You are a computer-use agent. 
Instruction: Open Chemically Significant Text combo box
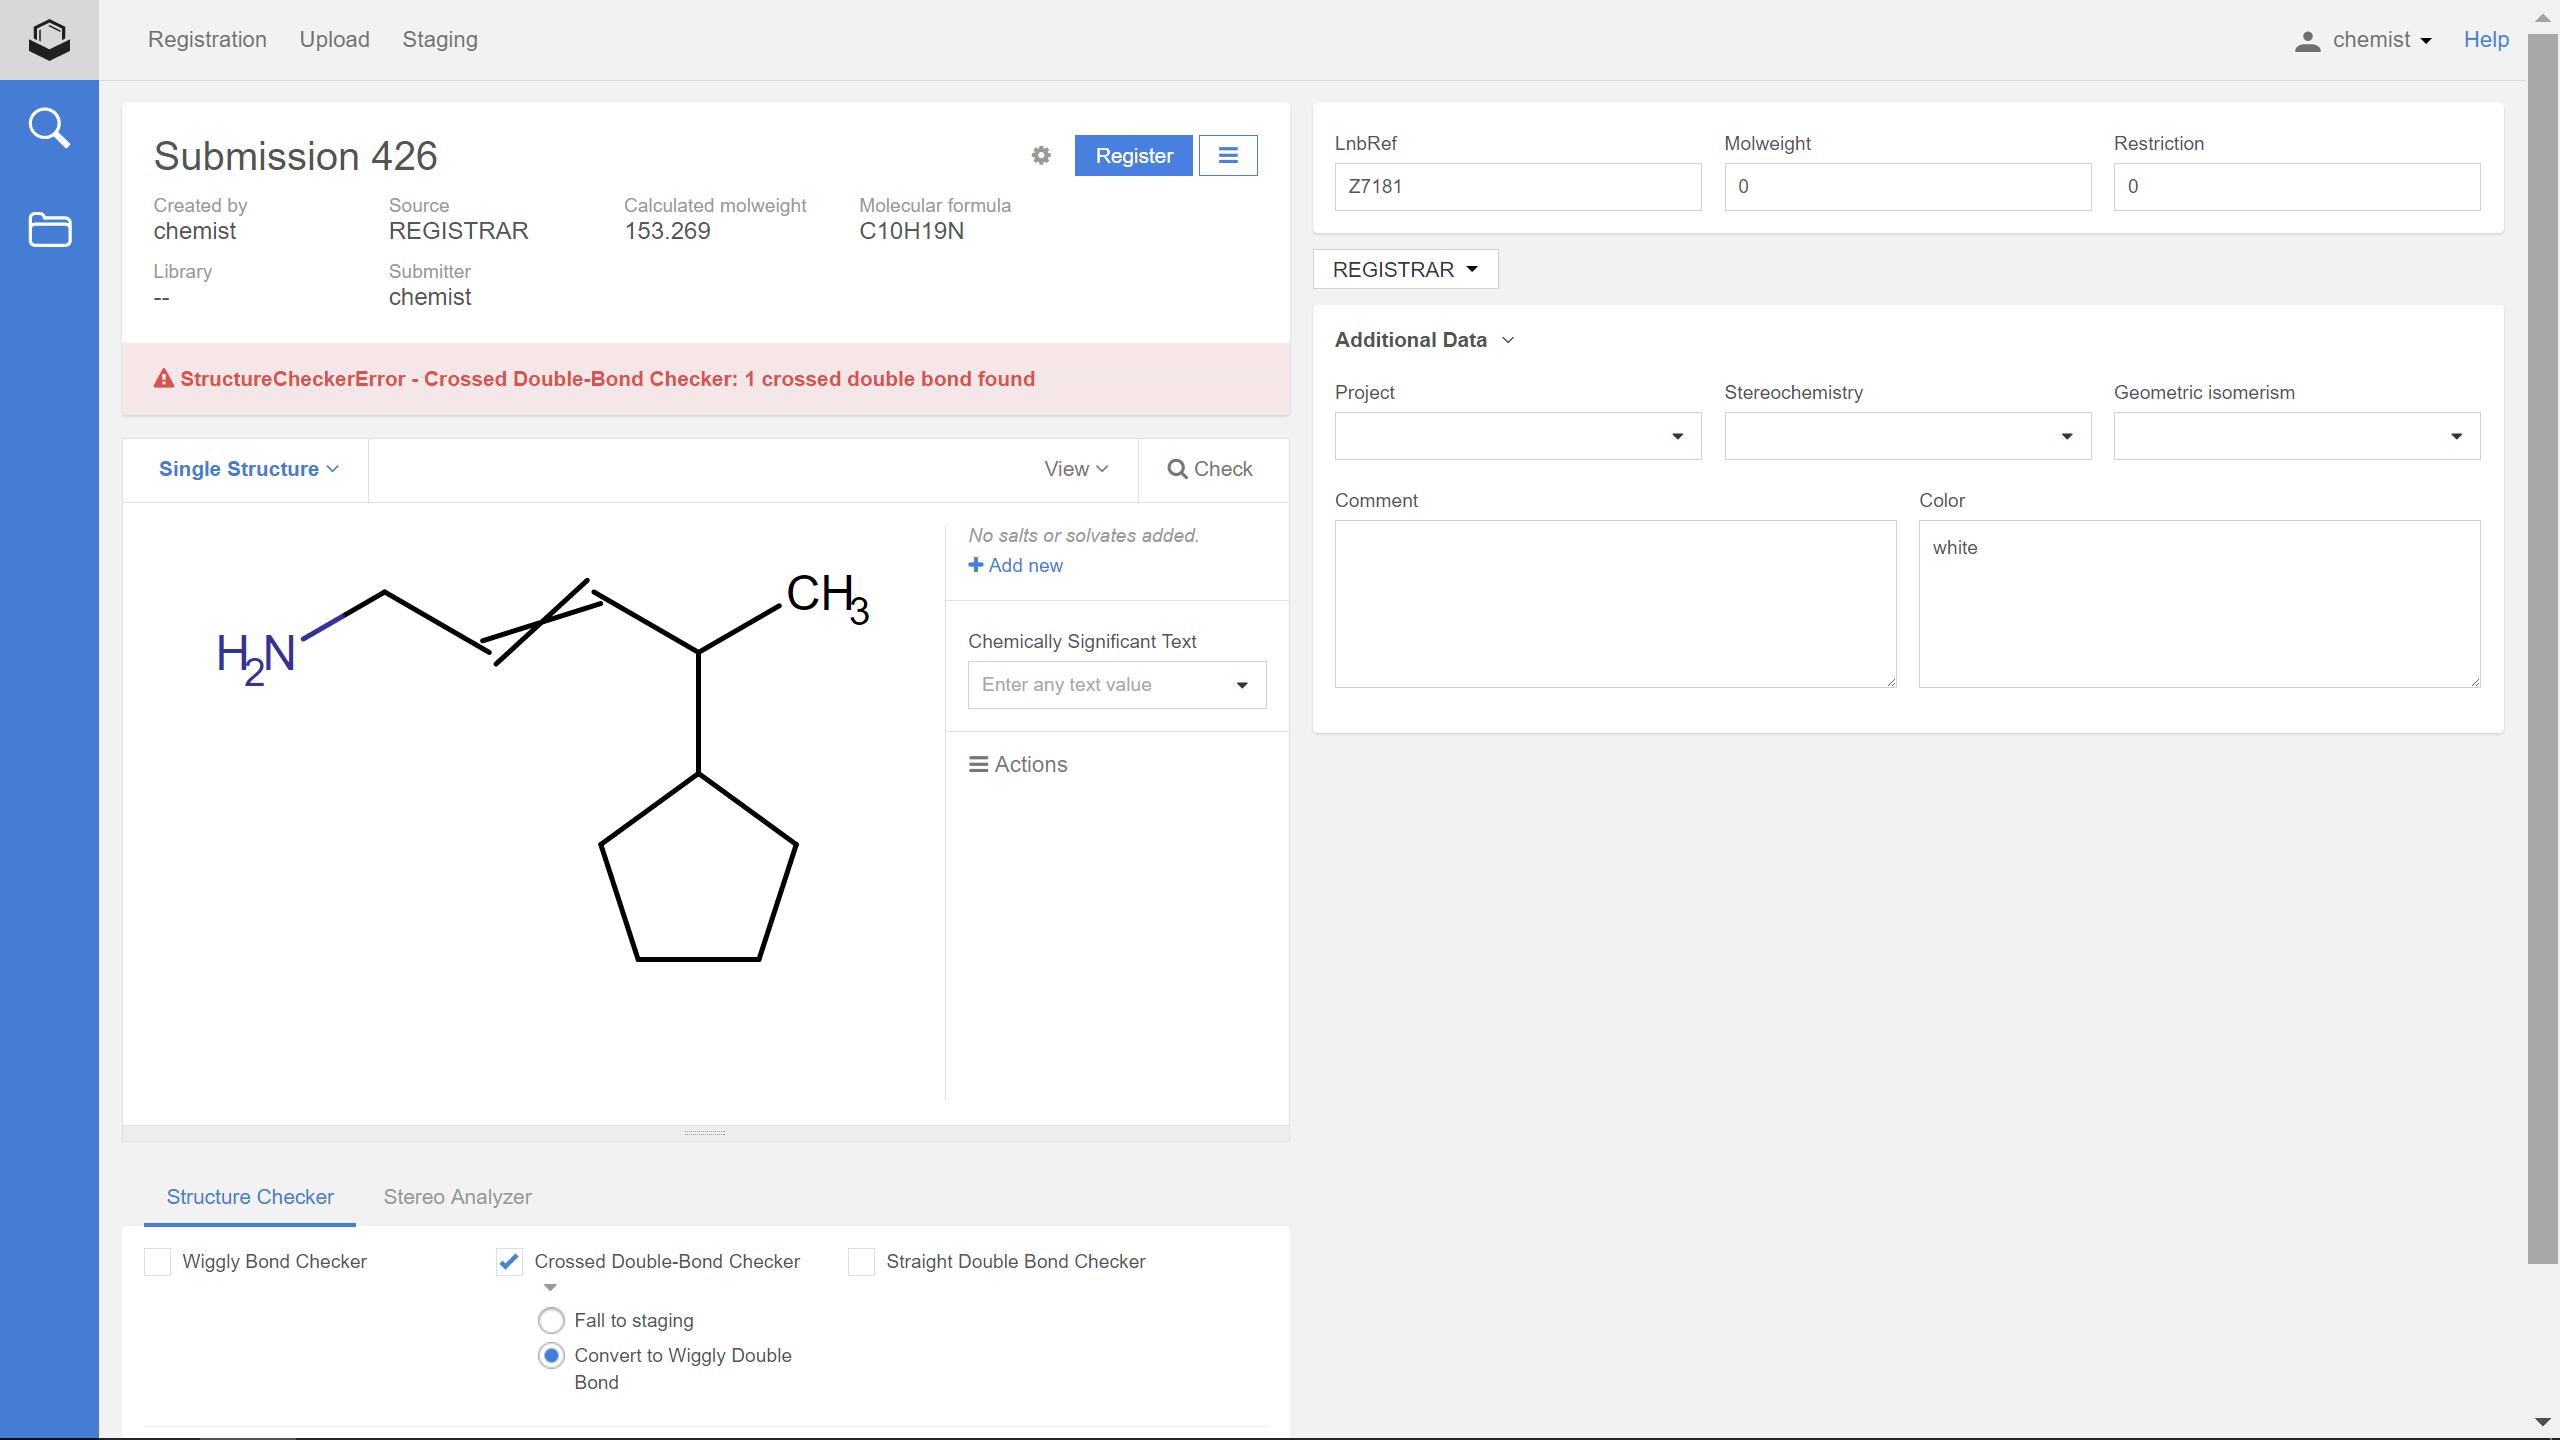(x=1117, y=685)
